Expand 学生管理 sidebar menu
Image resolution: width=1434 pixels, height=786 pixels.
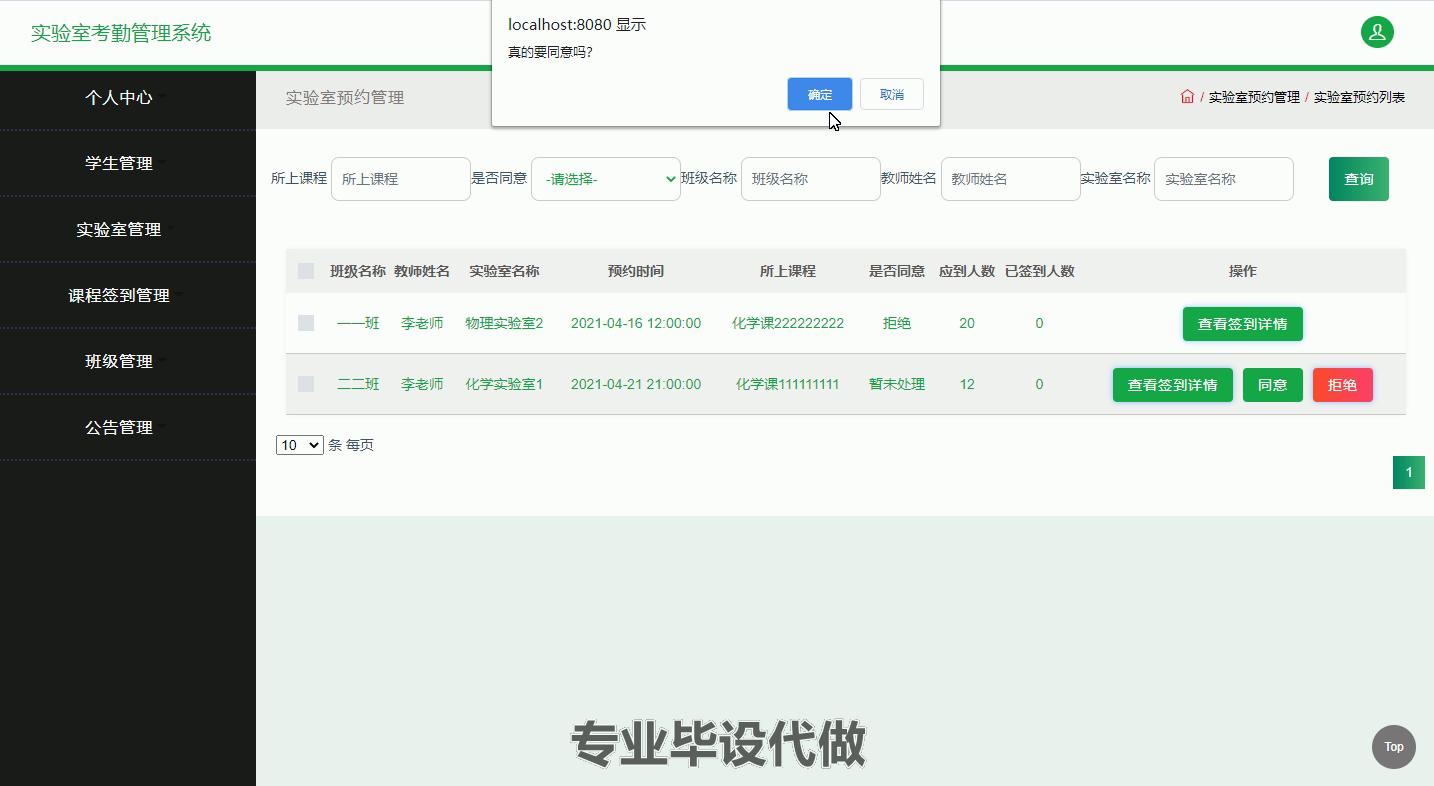pos(128,163)
